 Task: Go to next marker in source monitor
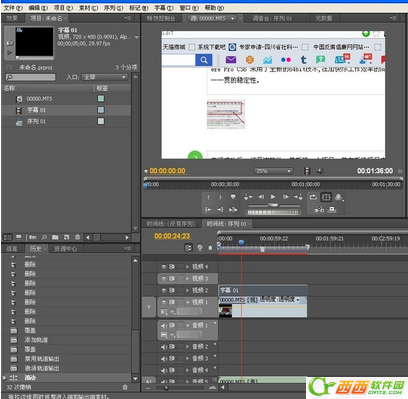tap(298, 197)
